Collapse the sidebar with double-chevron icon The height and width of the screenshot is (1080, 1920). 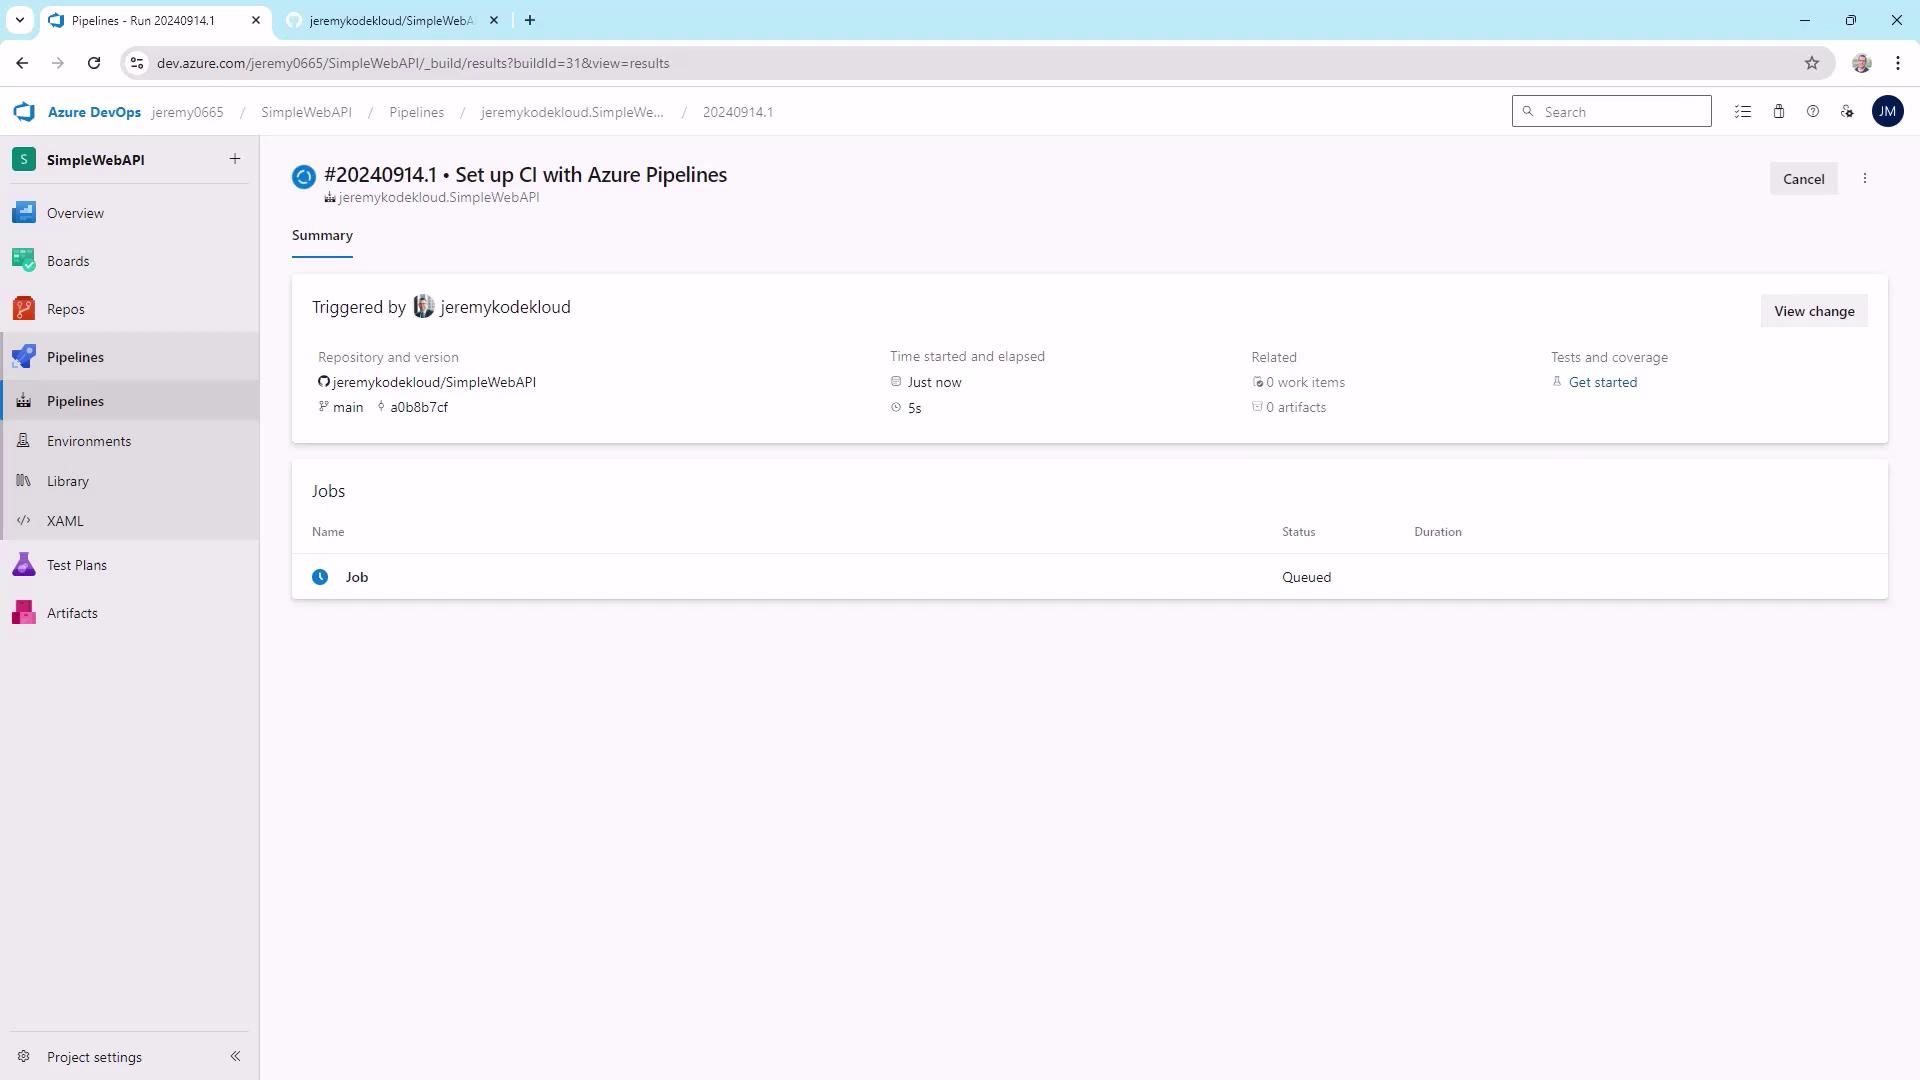pyautogui.click(x=235, y=1056)
